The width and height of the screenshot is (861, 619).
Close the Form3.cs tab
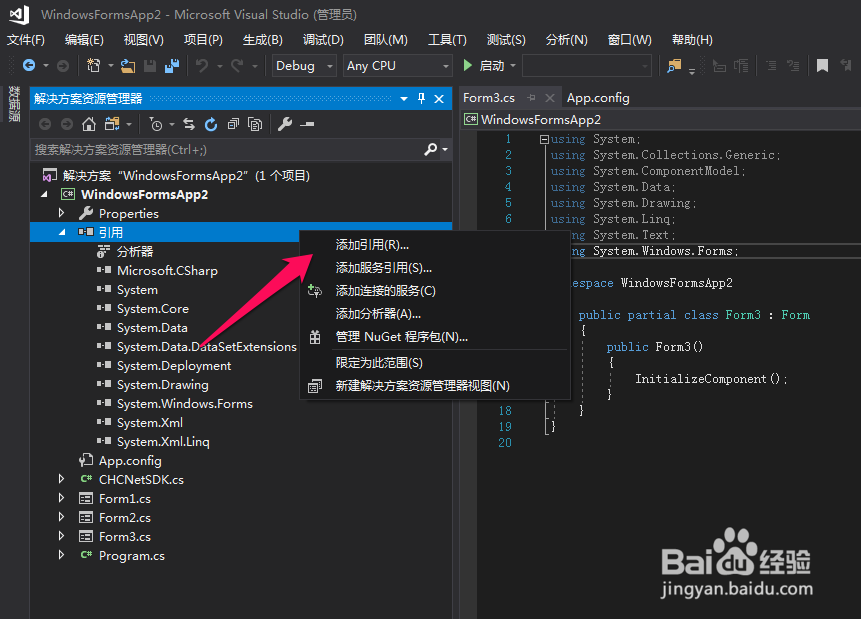(550, 98)
